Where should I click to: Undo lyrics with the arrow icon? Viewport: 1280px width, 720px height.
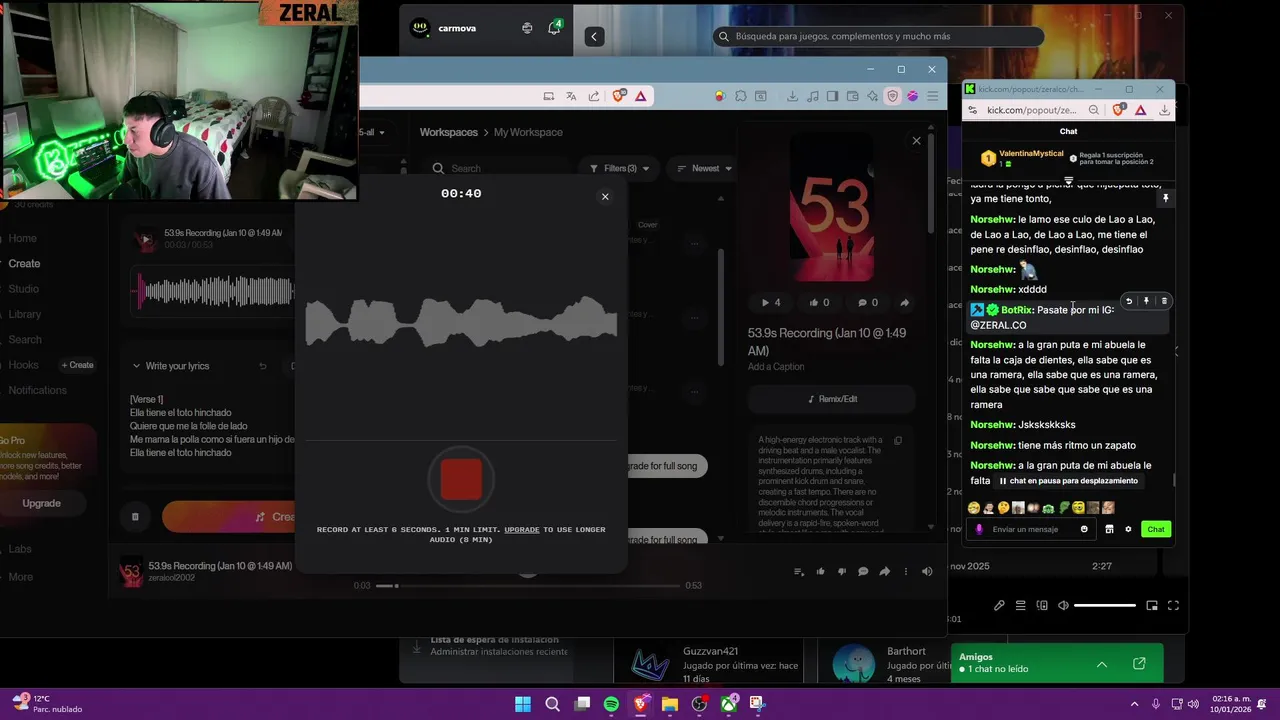point(263,366)
